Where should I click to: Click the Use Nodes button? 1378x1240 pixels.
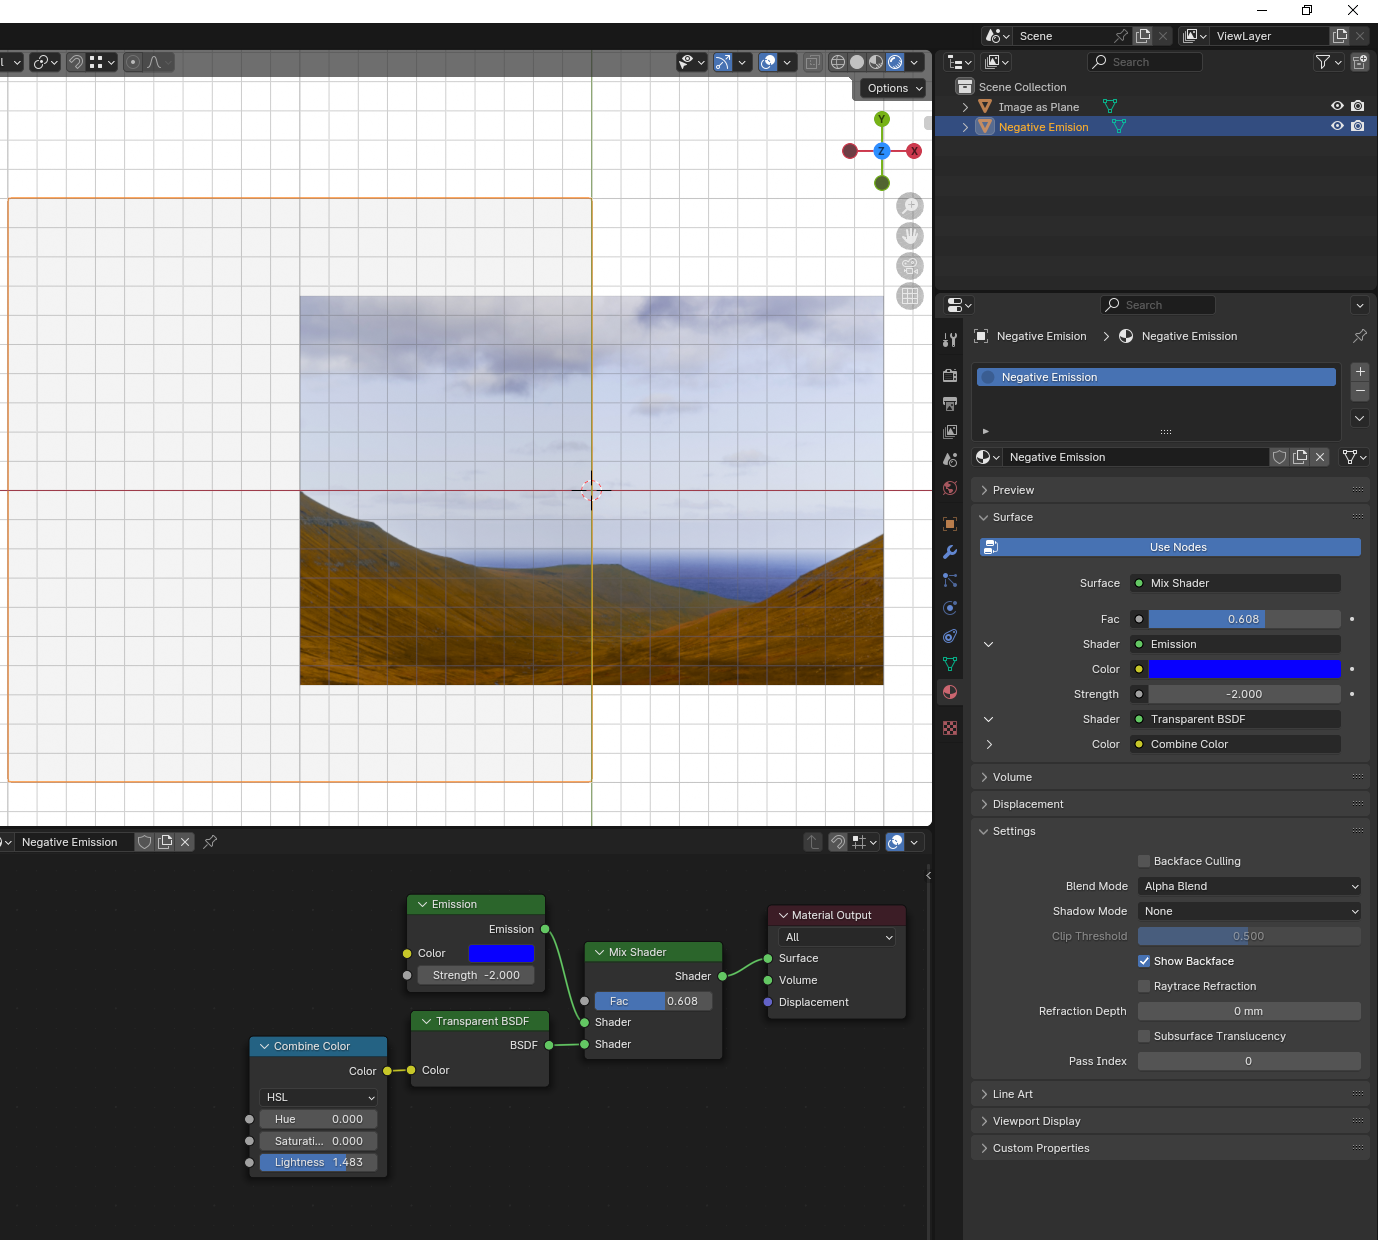click(x=1170, y=547)
